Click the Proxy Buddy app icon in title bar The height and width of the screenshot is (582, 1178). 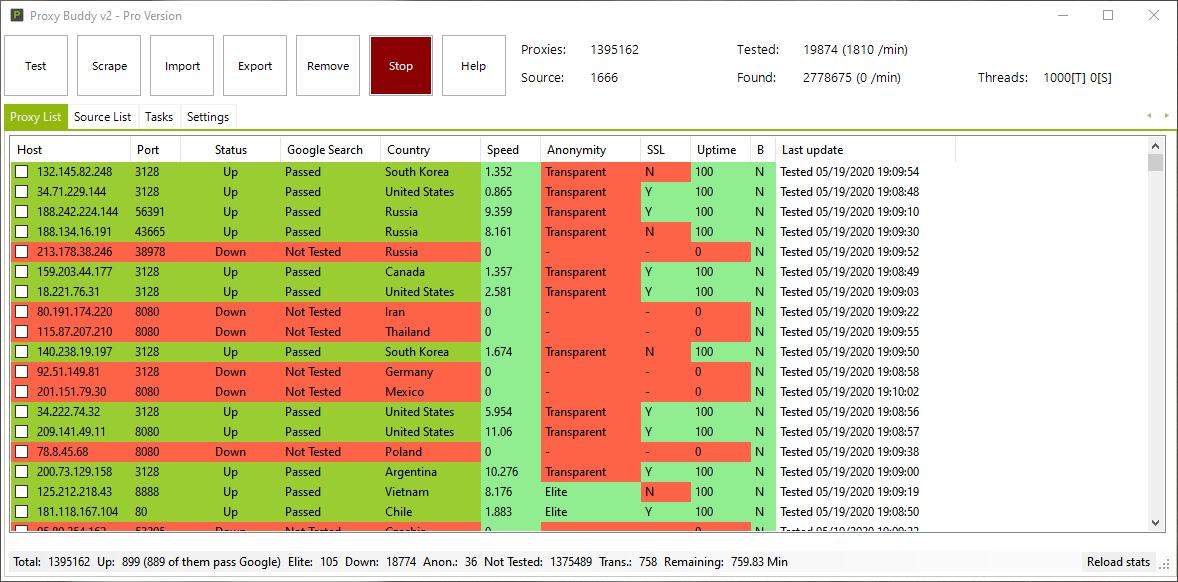(16, 16)
